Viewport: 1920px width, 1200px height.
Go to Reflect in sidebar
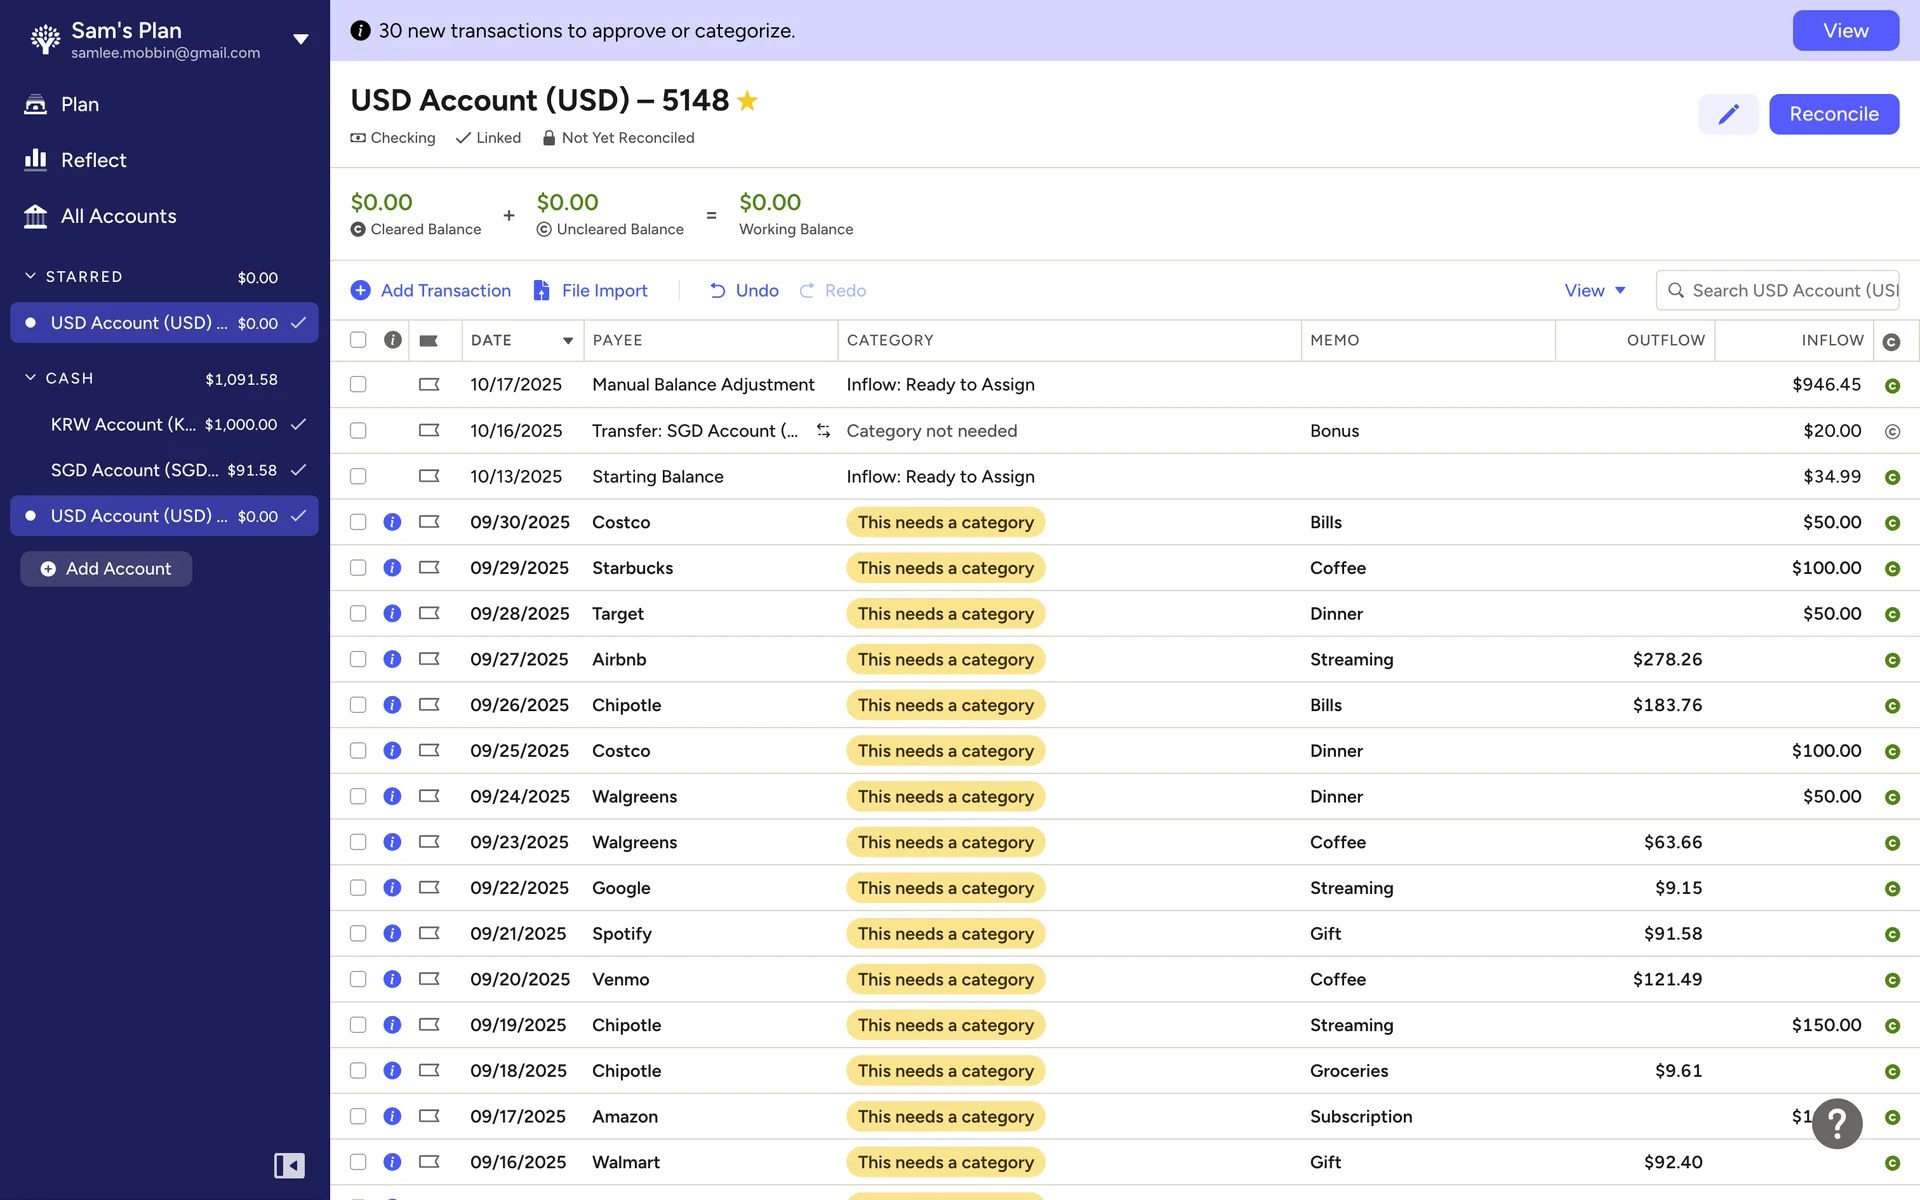[93, 160]
